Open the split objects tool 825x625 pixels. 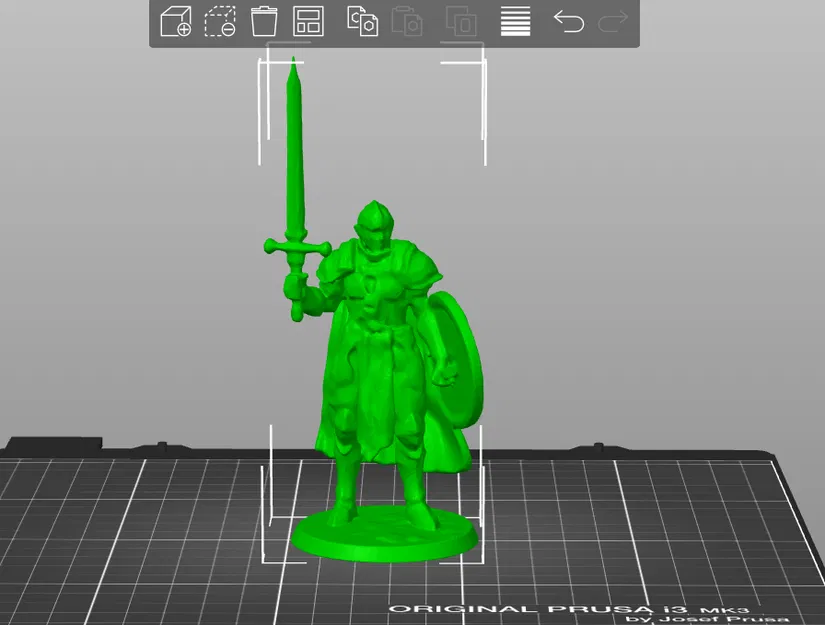311,22
